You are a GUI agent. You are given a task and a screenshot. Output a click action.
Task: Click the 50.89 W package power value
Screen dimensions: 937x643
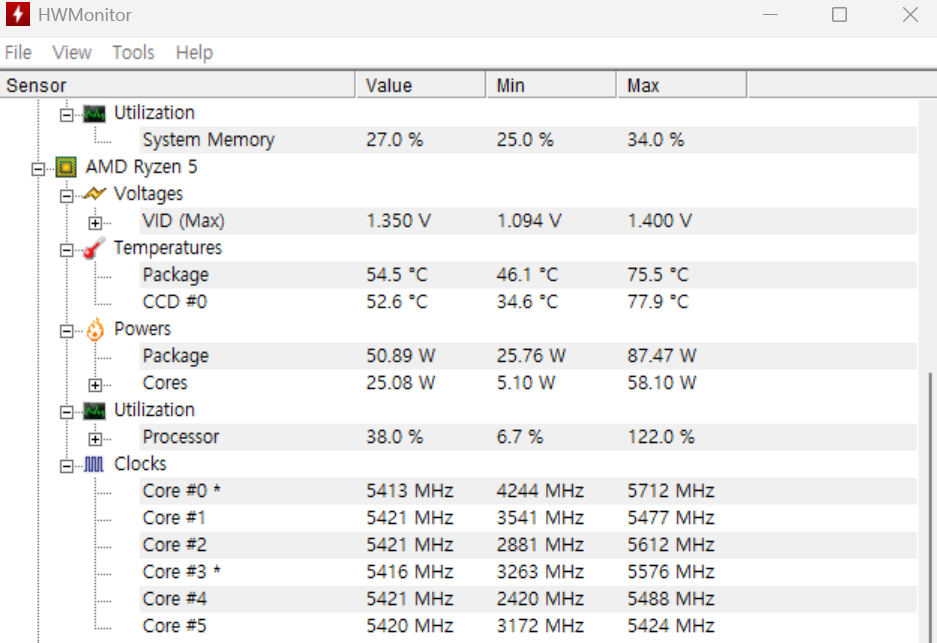(401, 356)
